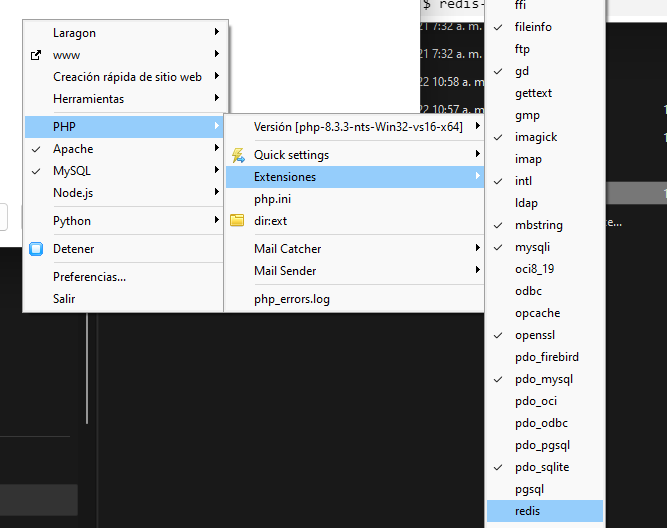Disable the gd extension
The width and height of the screenshot is (667, 528).
pos(545,71)
